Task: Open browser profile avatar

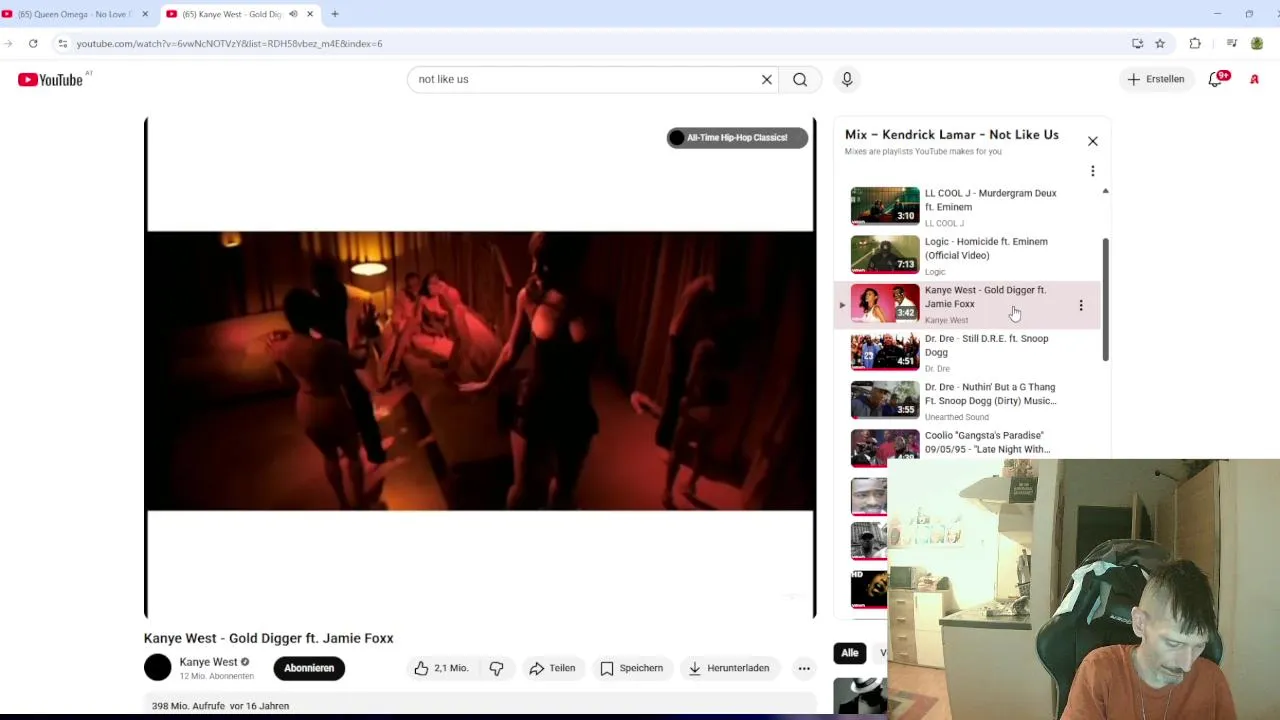Action: [1257, 43]
